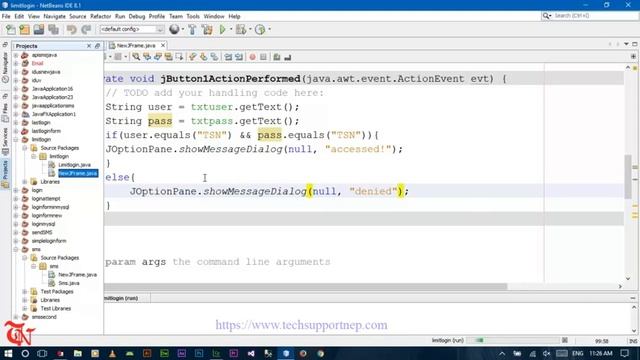The image size is (640, 360).
Task: Click the Open Project toolbar icon
Action: 39,29
